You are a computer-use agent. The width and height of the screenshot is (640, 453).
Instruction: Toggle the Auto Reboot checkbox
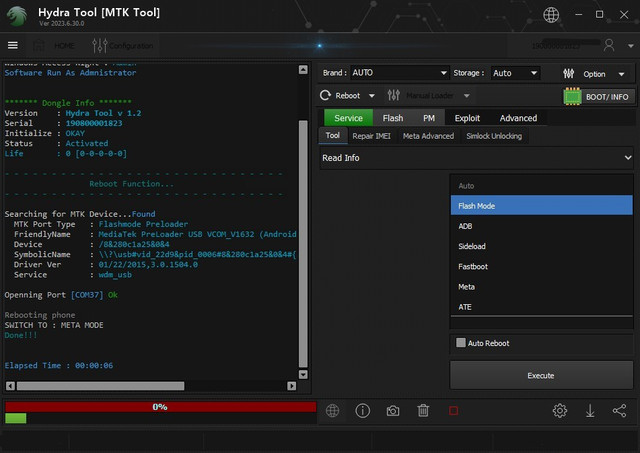pos(461,342)
